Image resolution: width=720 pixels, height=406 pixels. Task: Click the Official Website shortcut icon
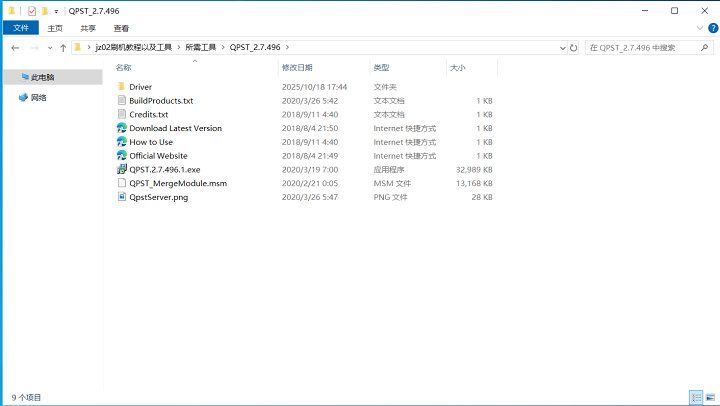(x=122, y=155)
